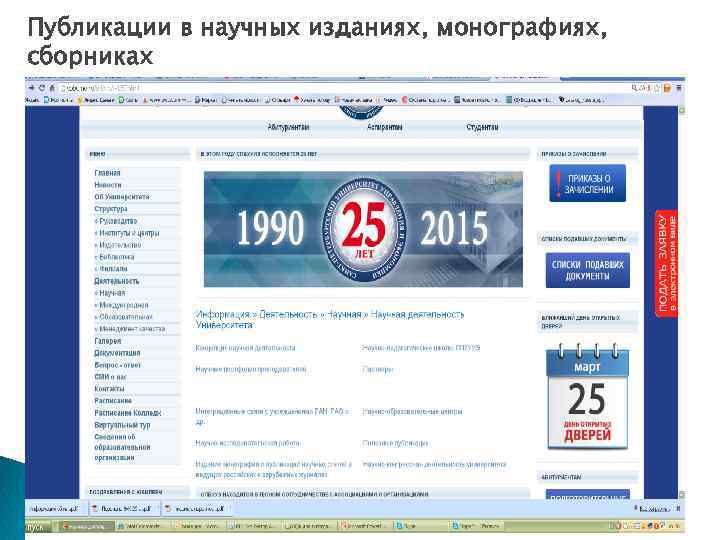Viewport: 720px width, 540px height.
Task: Click the март 25 open-day calendar image
Action: click(587, 396)
